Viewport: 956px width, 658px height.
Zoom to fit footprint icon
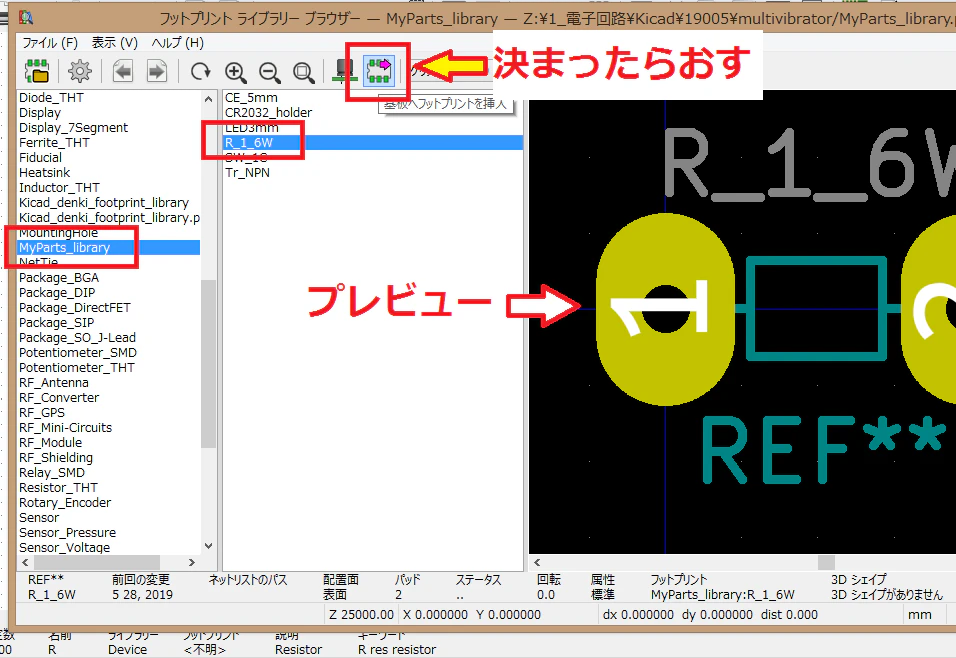(304, 72)
